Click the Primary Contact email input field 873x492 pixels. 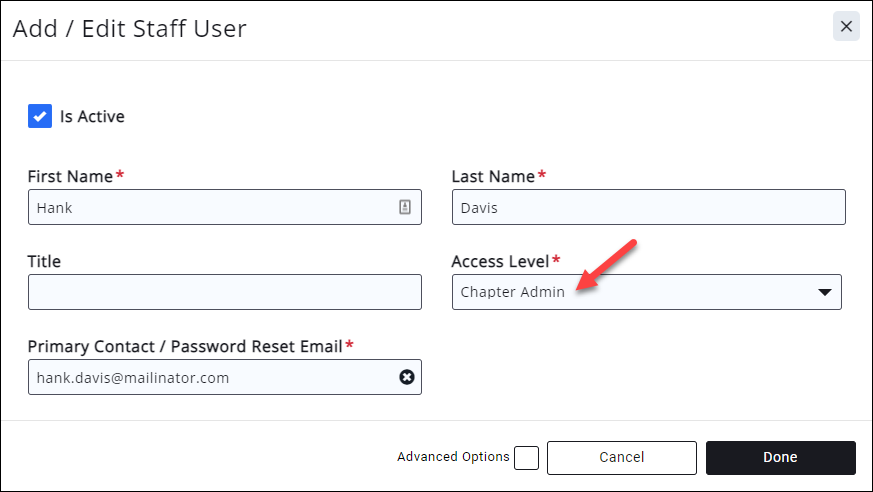[x=210, y=377]
